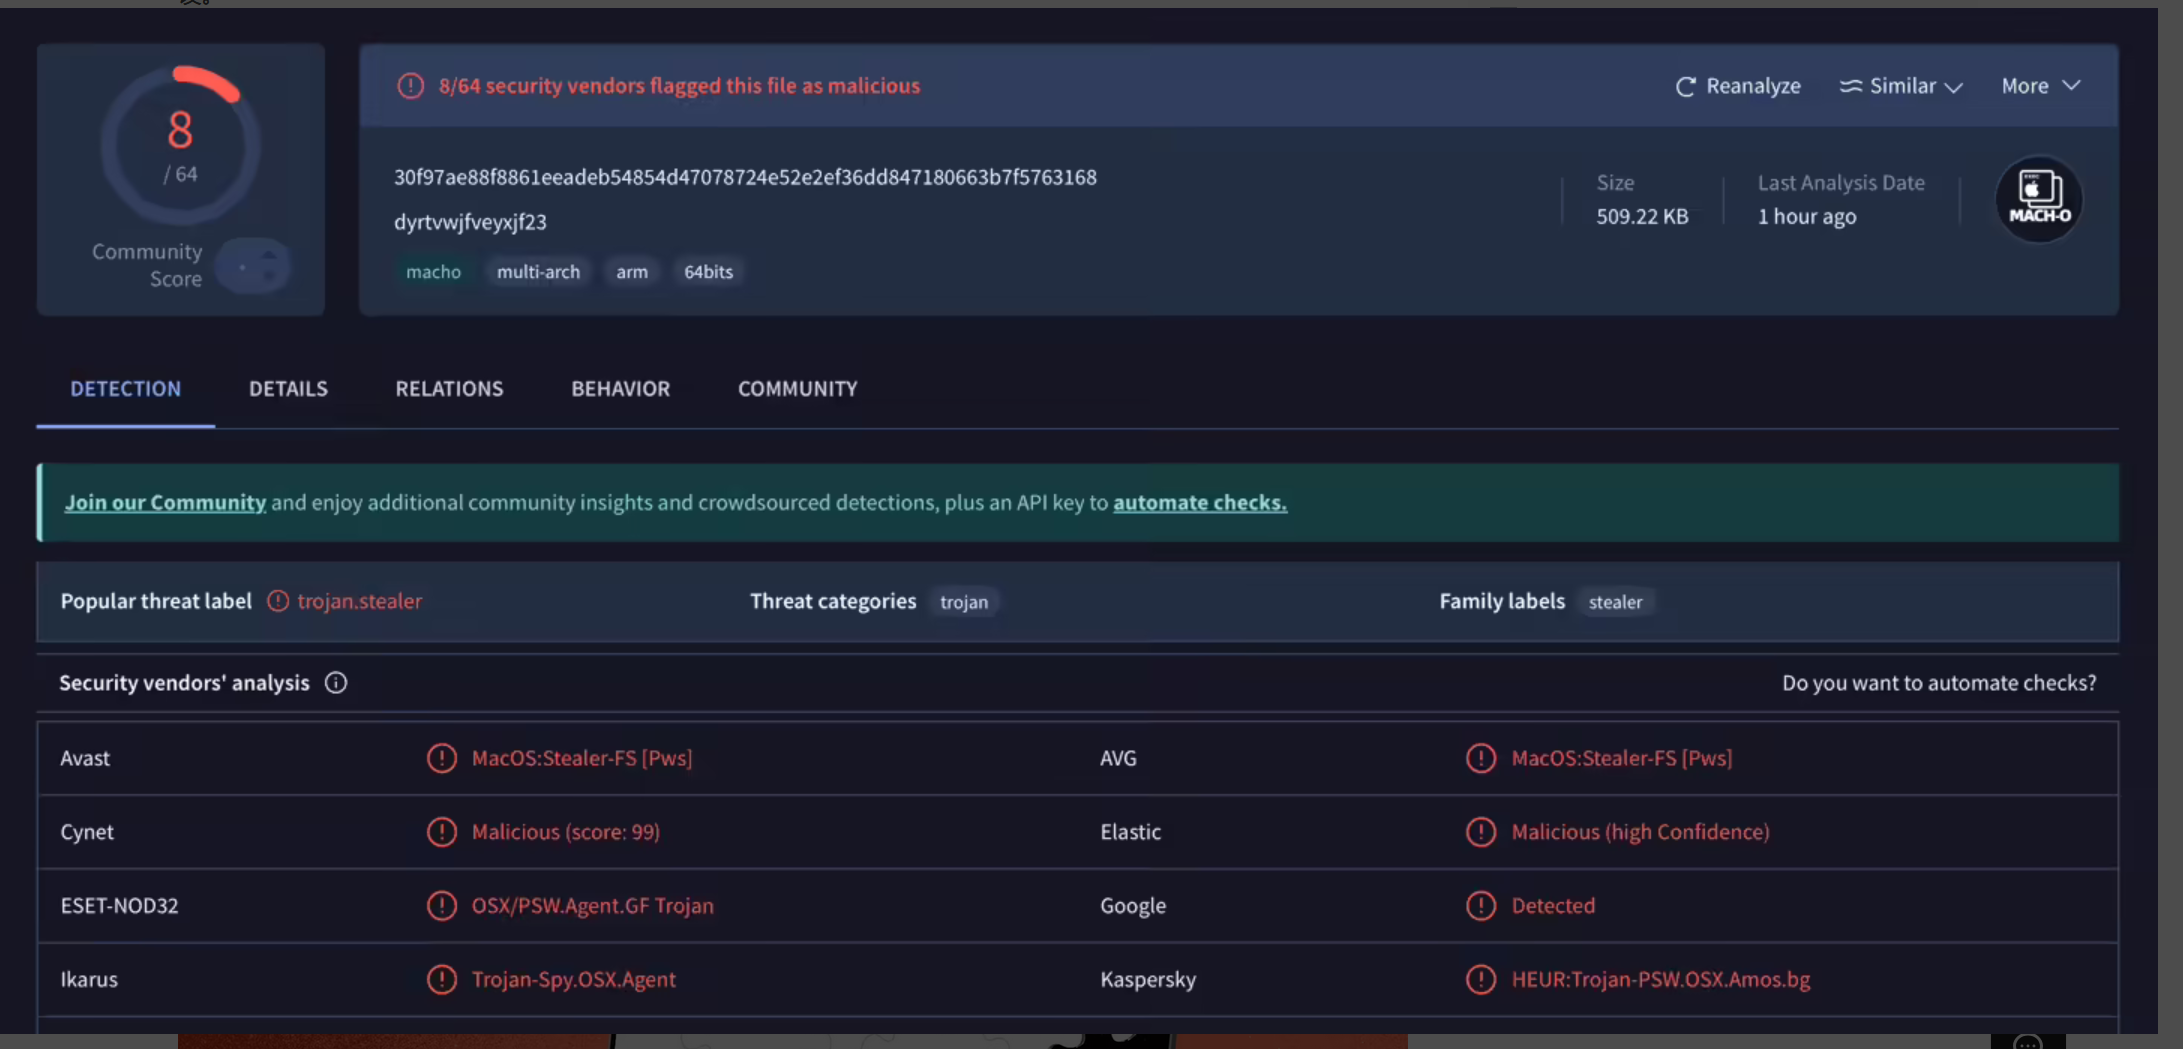Click the Join our Community link
Viewport: 2183px width, 1049px height.
165,503
